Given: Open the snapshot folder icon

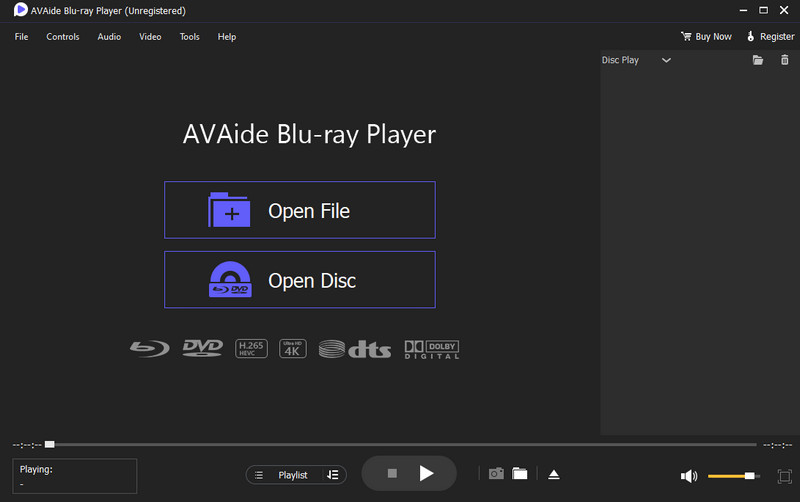Looking at the screenshot, I should 520,474.
